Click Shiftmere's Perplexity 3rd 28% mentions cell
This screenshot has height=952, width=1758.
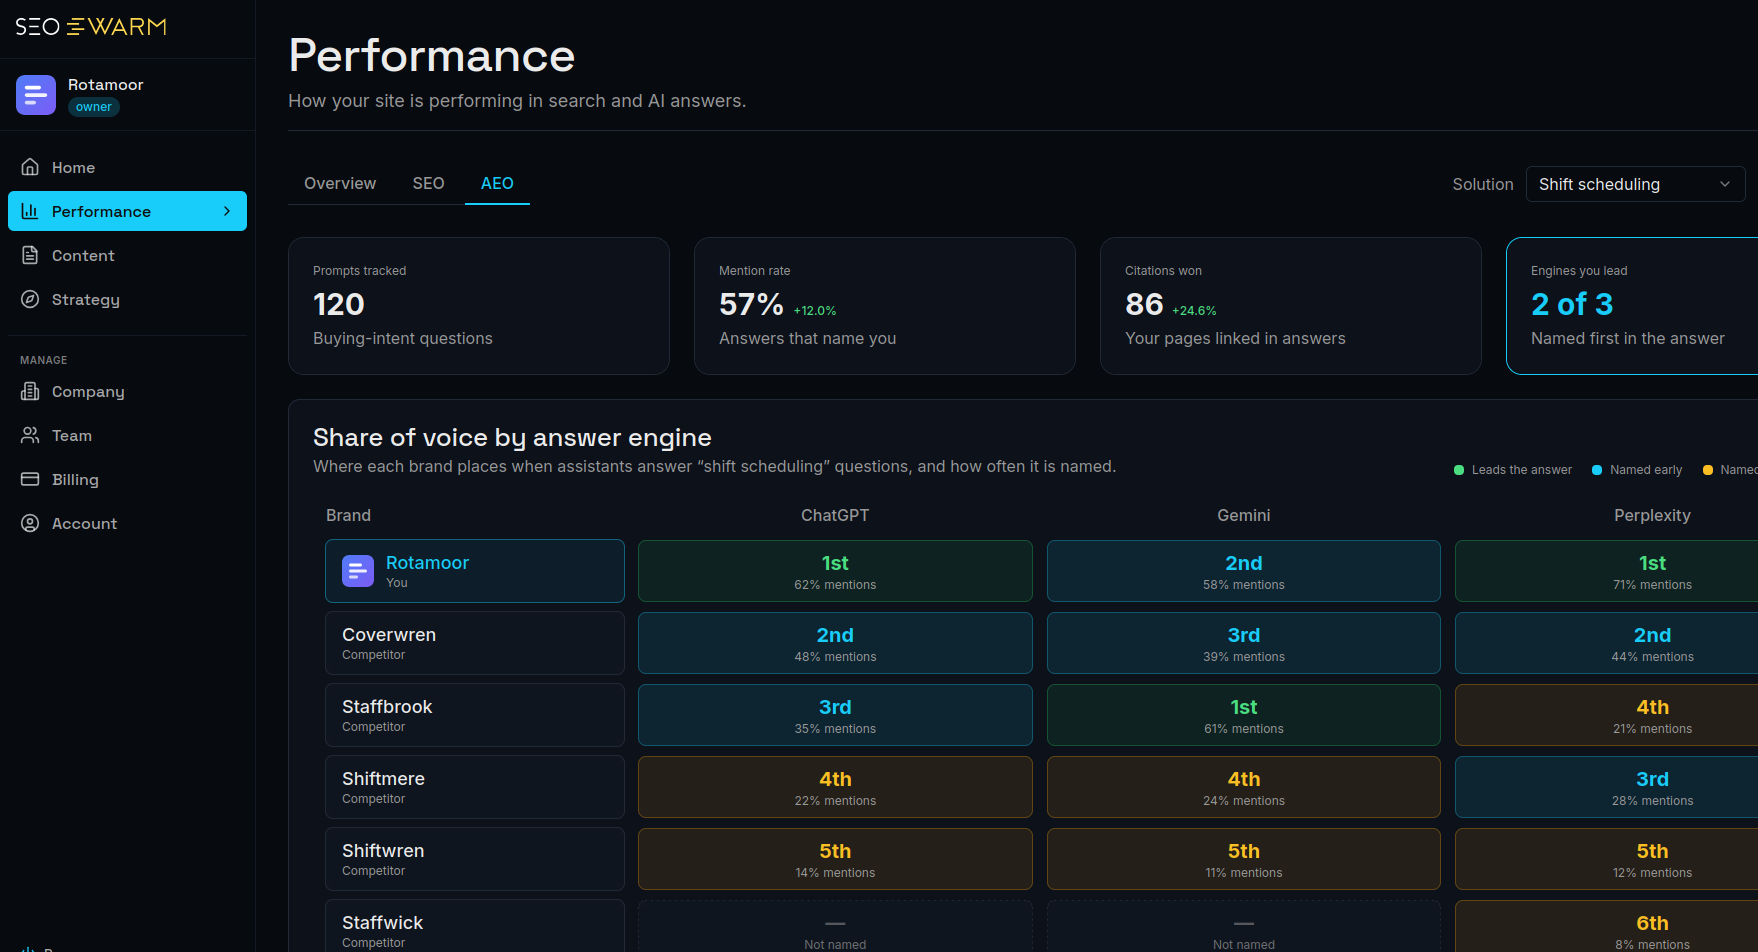(1606, 787)
